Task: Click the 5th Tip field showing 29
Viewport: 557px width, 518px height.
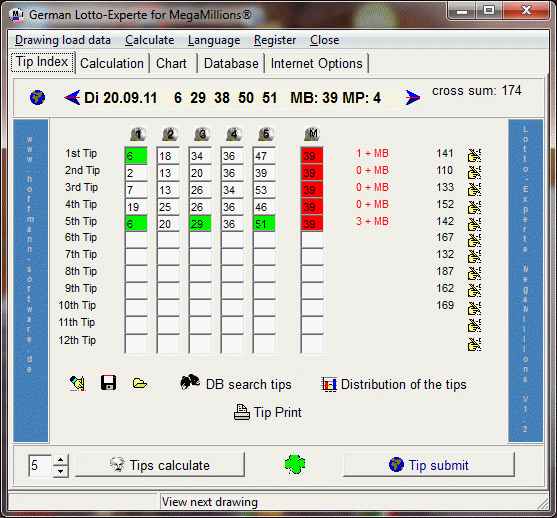Action: [x=200, y=224]
